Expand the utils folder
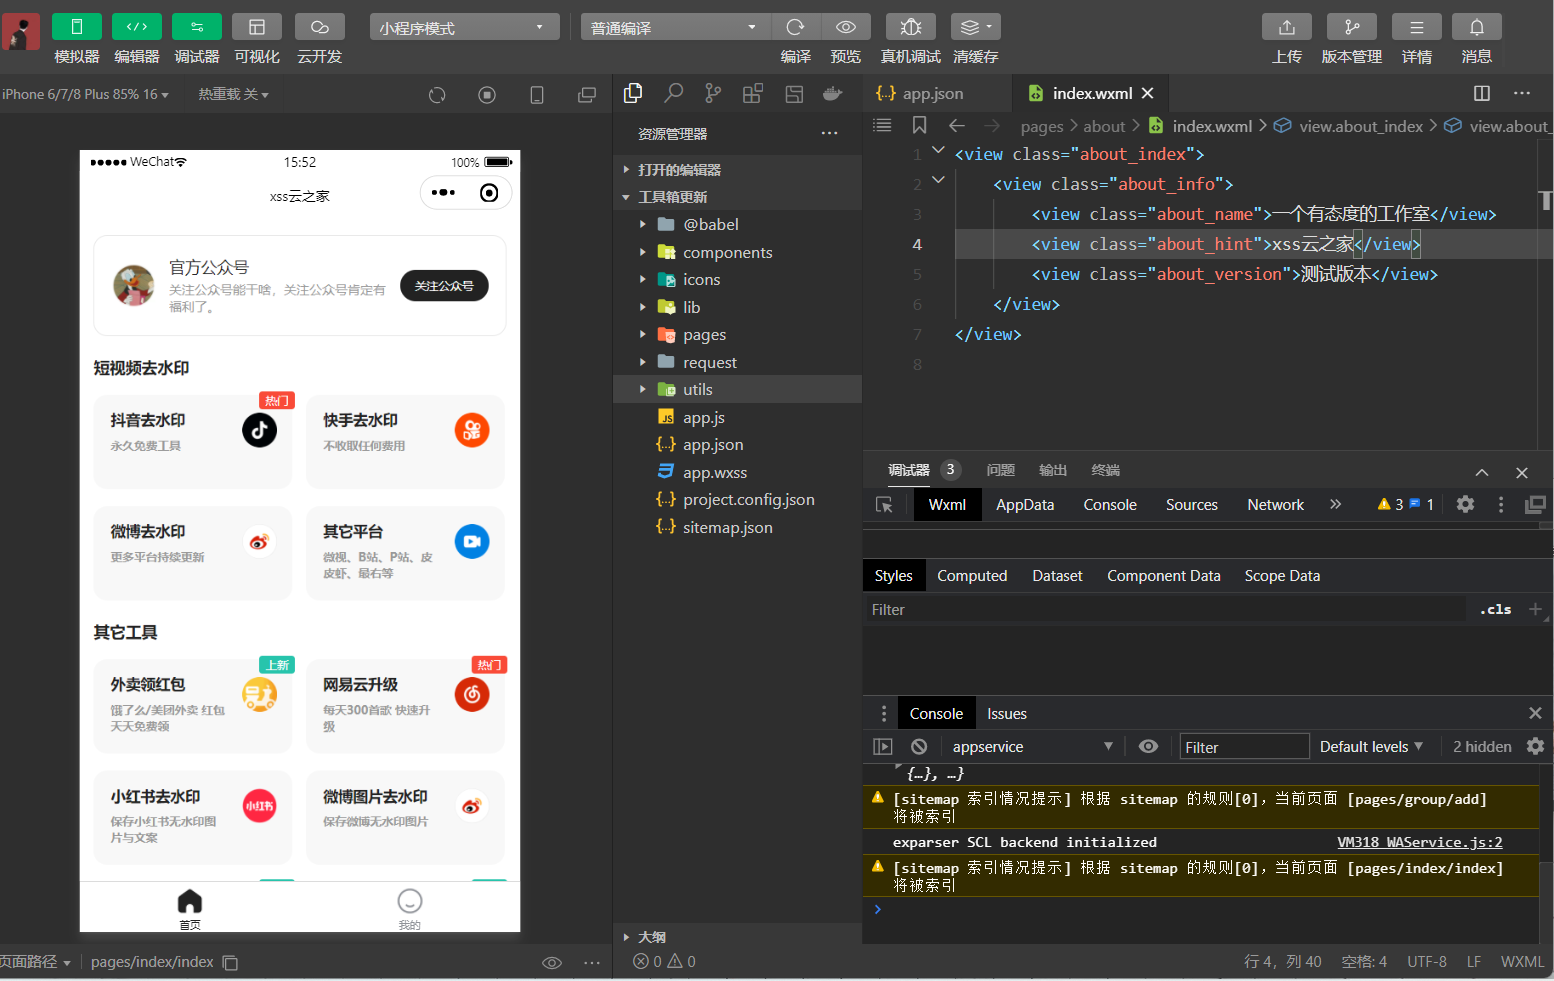1554x981 pixels. pos(737,389)
